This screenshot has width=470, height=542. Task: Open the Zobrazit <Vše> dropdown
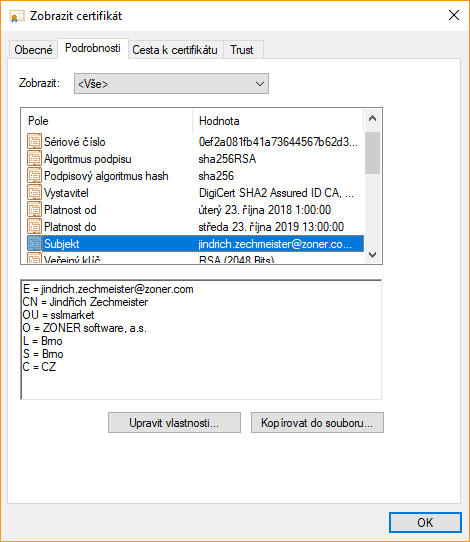(x=171, y=83)
